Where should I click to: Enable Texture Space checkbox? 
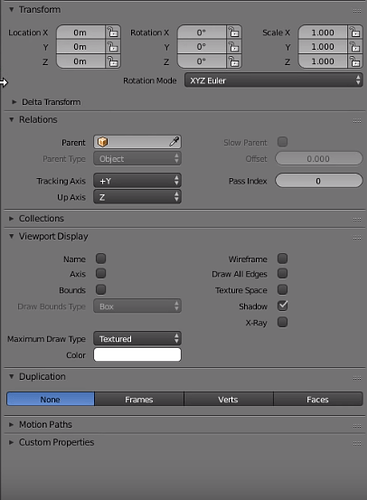(x=282, y=289)
